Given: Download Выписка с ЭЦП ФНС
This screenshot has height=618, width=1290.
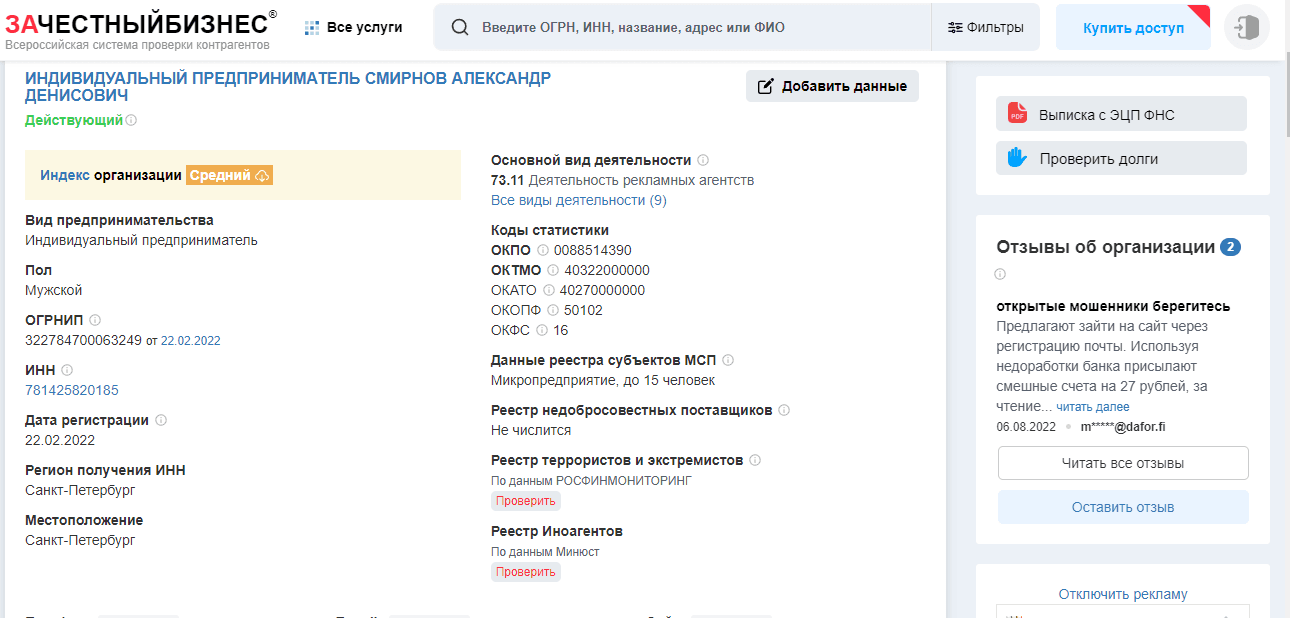Looking at the screenshot, I should (1120, 114).
